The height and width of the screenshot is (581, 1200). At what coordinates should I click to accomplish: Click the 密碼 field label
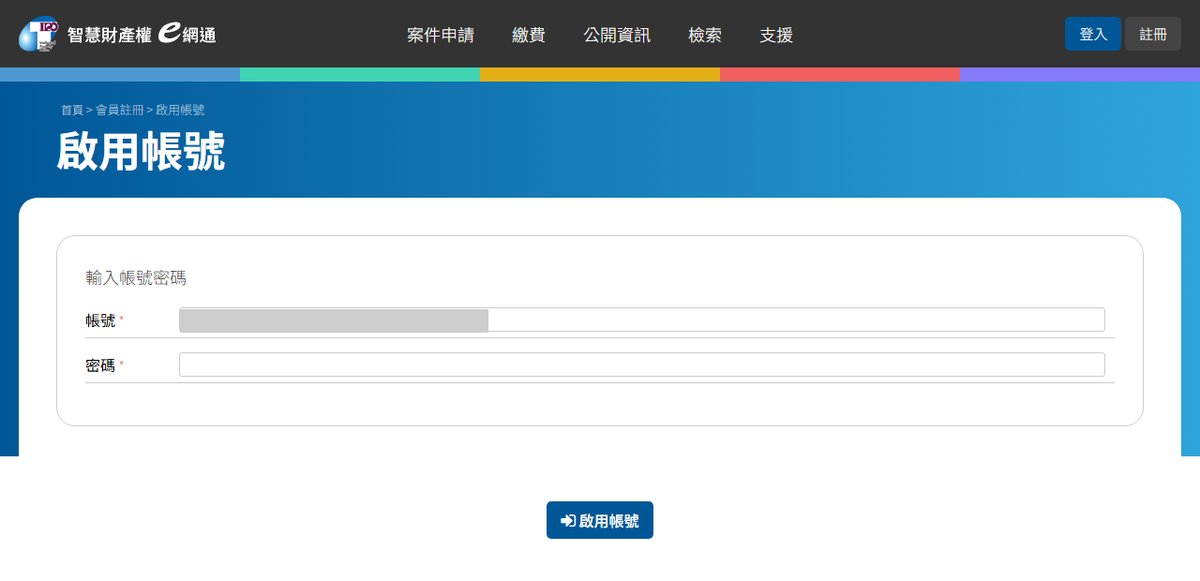tap(101, 366)
